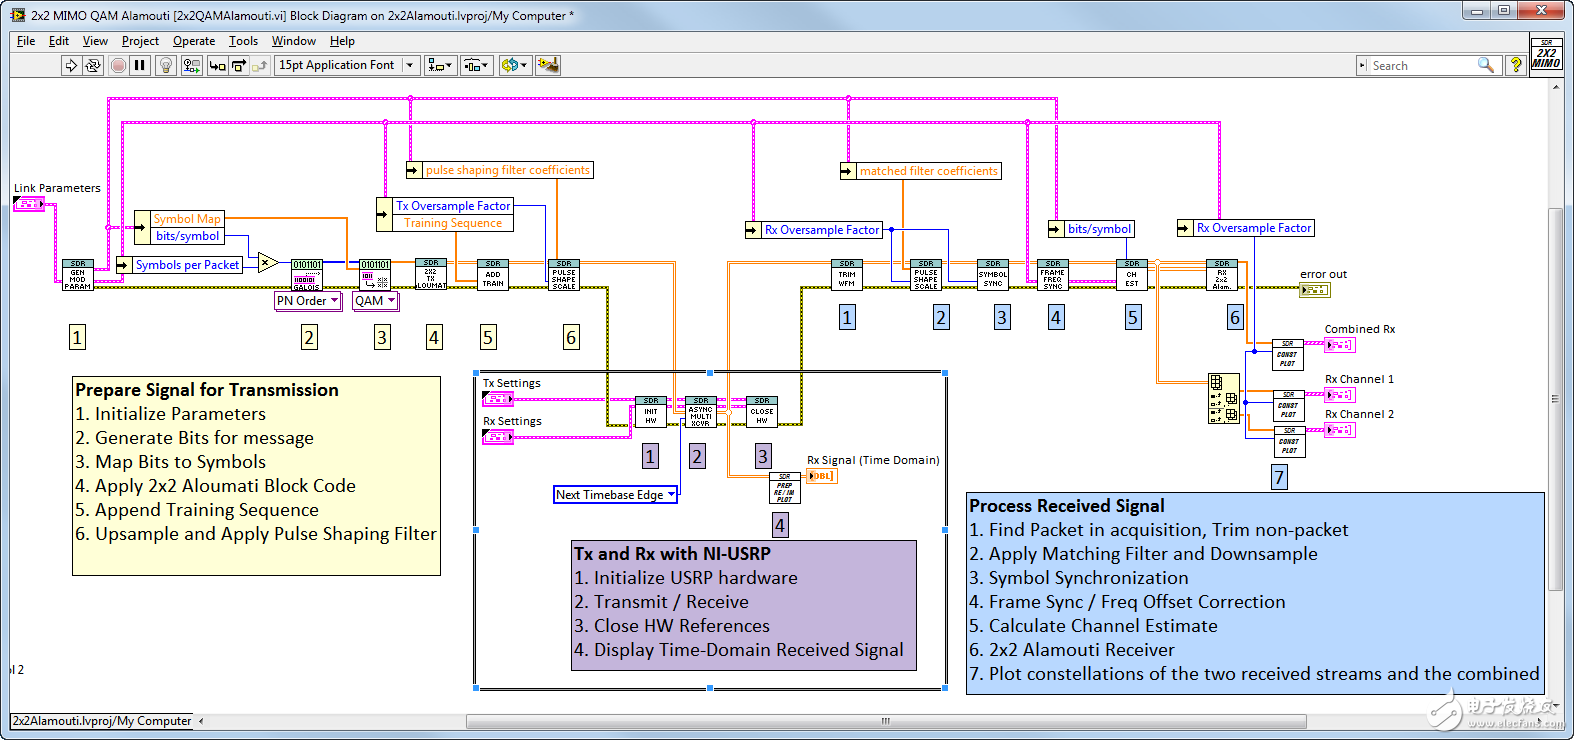1574x740 pixels.
Task: Click the Step Into button
Action: 217,65
